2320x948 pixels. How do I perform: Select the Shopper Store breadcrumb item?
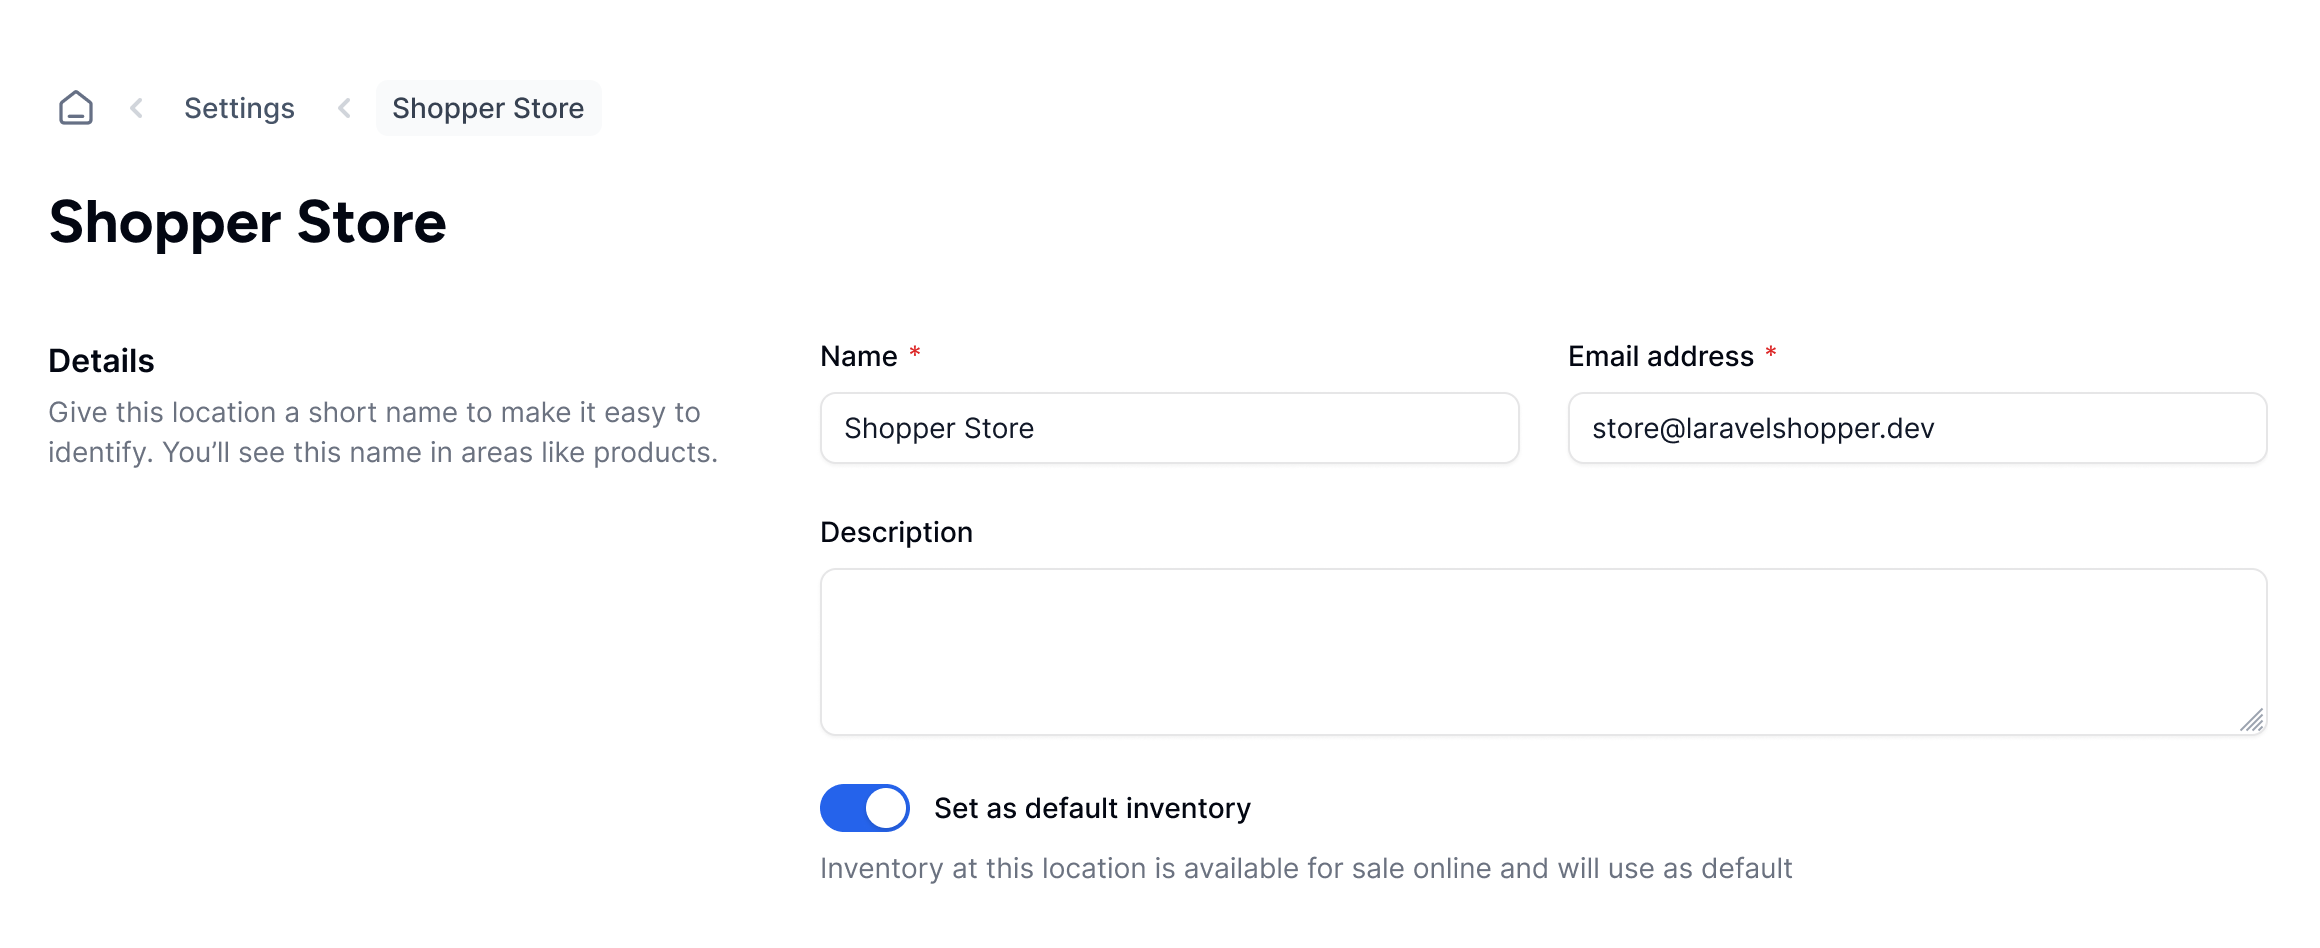click(488, 108)
